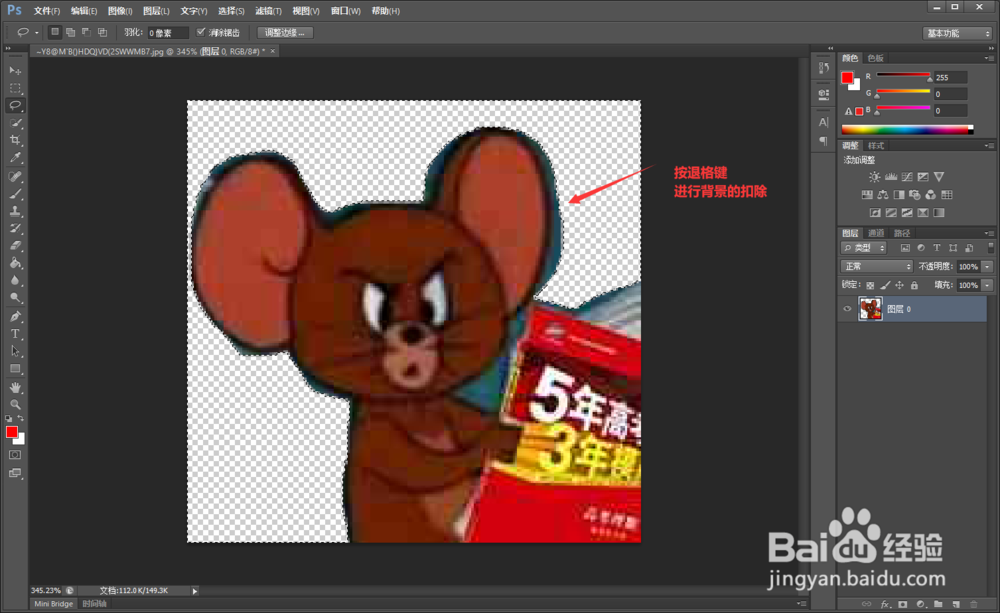Screen dimensions: 1000x613
Task: Choose Intersect with Selection mode
Action: (x=102, y=32)
